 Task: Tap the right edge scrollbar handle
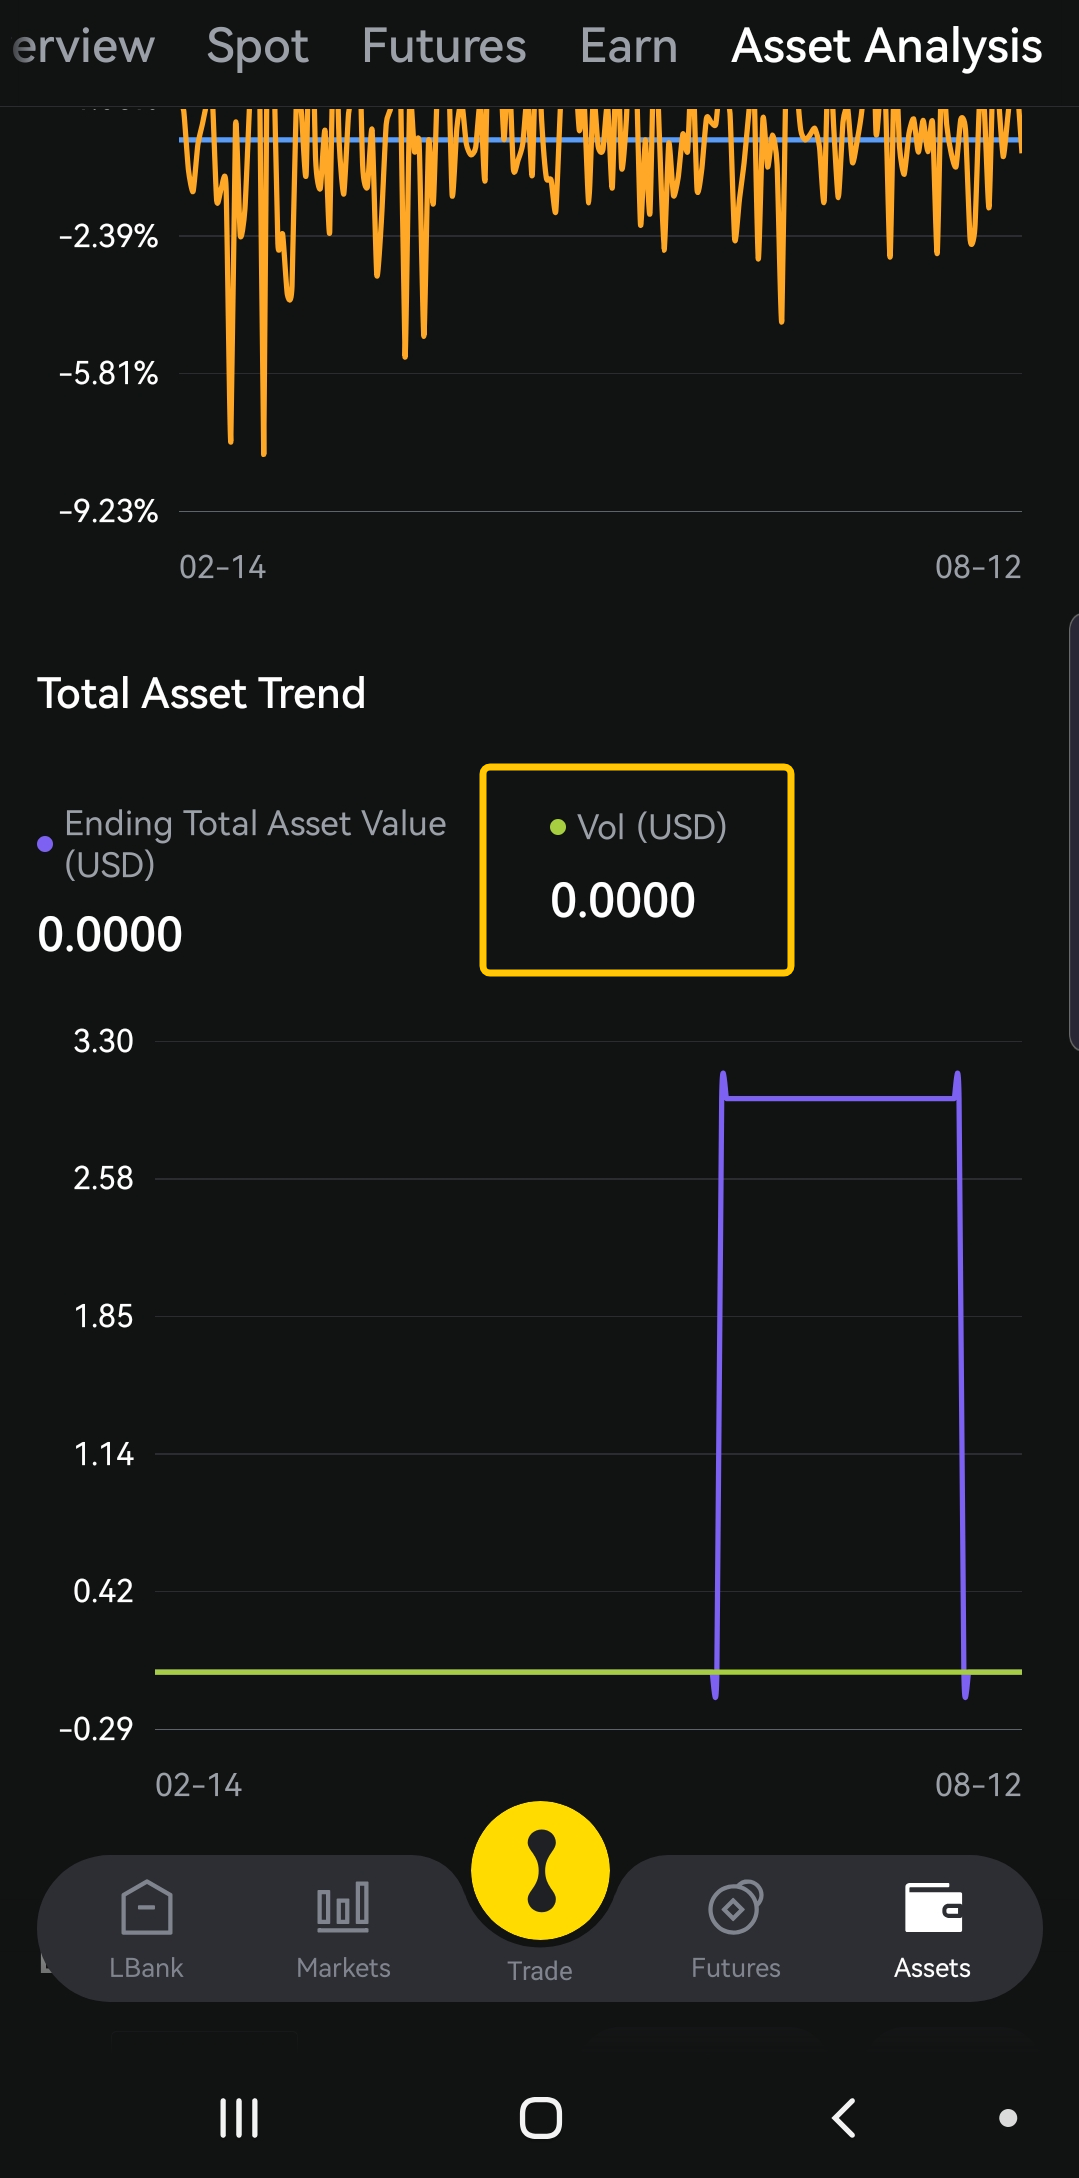pyautogui.click(x=1073, y=832)
